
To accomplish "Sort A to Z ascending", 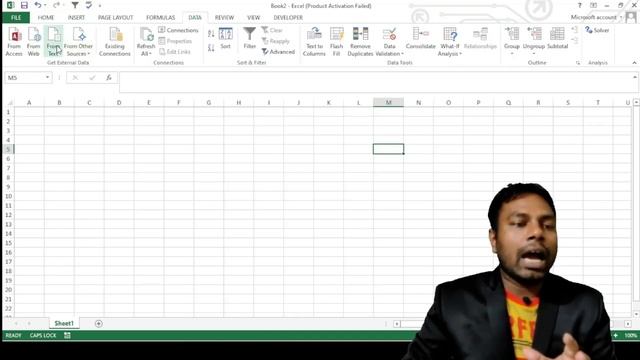I will 211,34.
